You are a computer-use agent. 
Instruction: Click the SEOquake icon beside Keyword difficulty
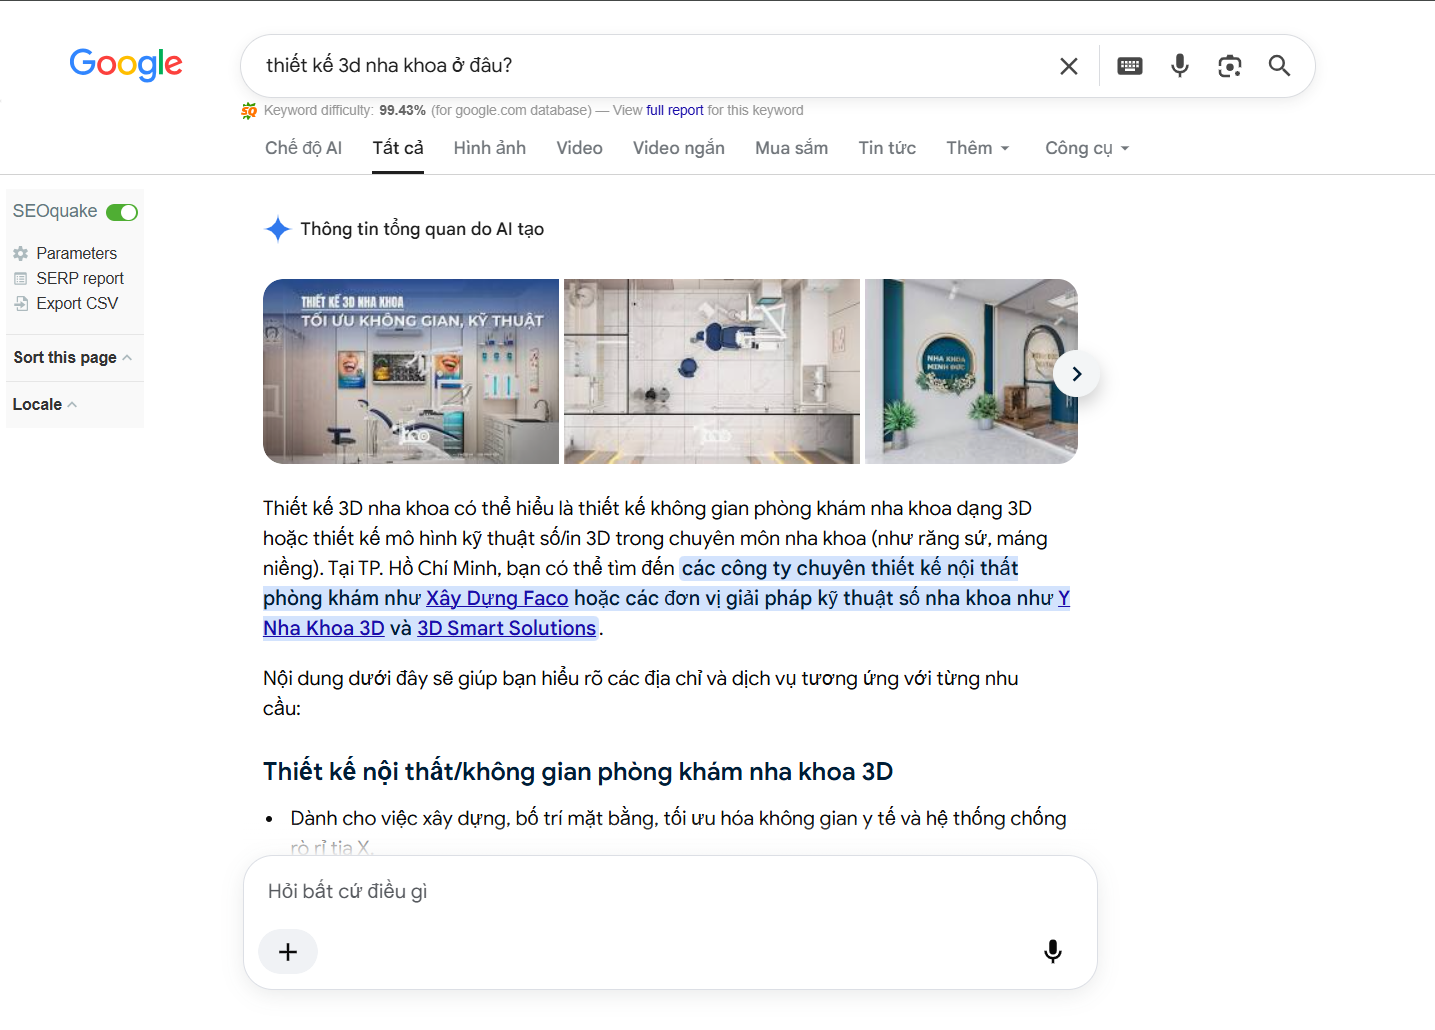click(249, 111)
